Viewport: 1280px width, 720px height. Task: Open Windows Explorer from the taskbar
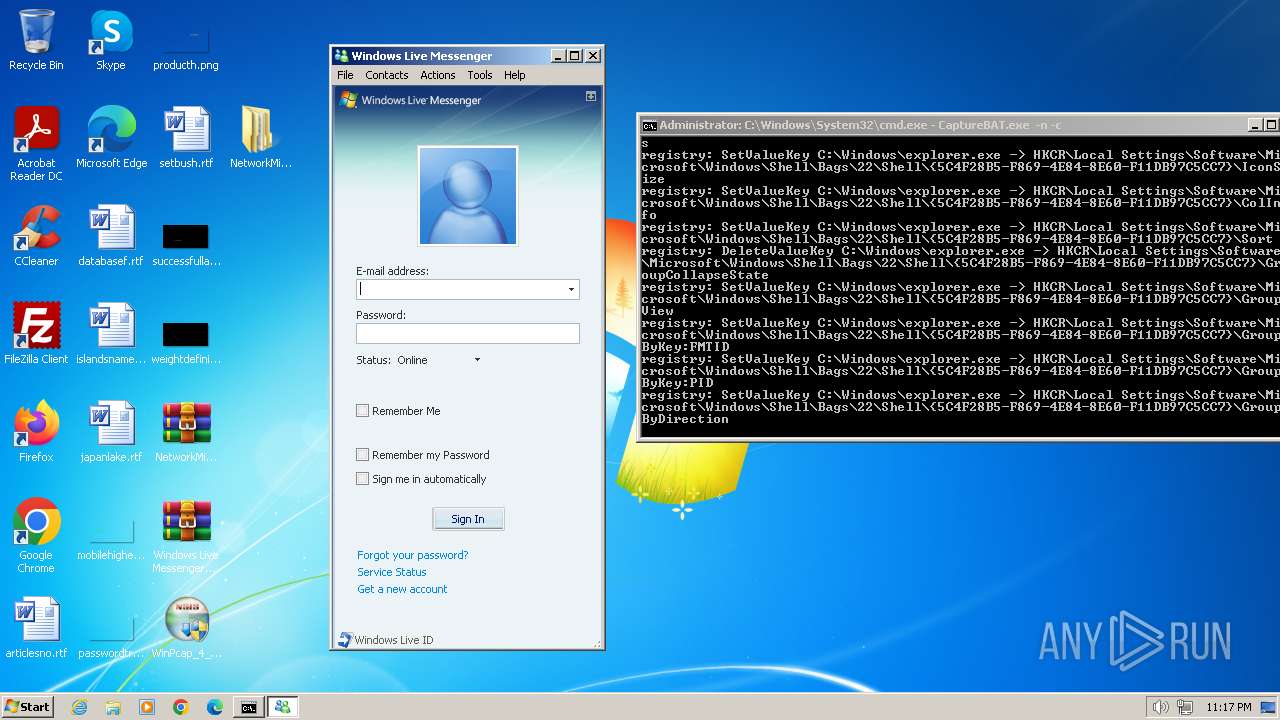(x=113, y=707)
